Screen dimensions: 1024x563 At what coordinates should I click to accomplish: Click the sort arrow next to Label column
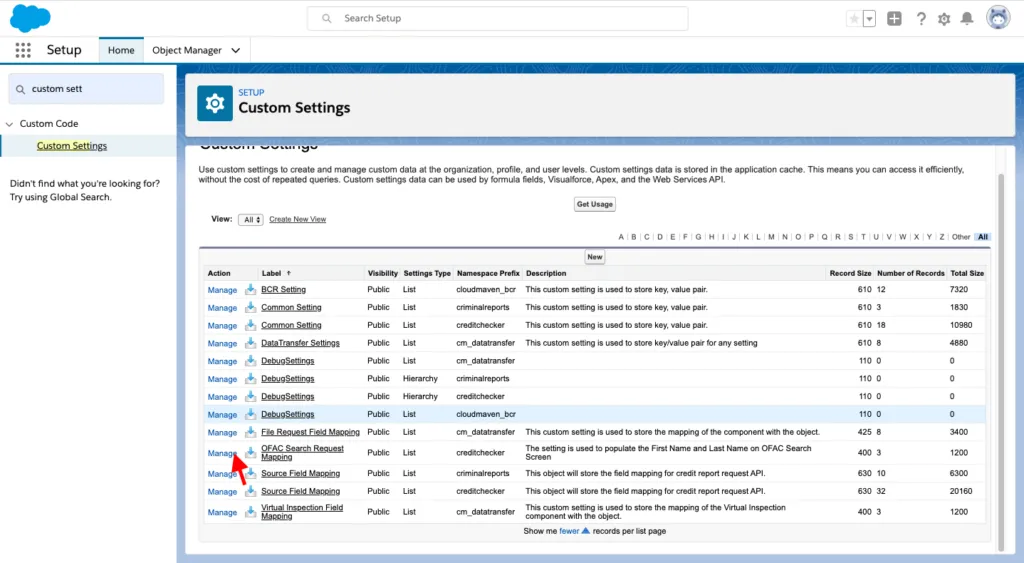coord(289,274)
